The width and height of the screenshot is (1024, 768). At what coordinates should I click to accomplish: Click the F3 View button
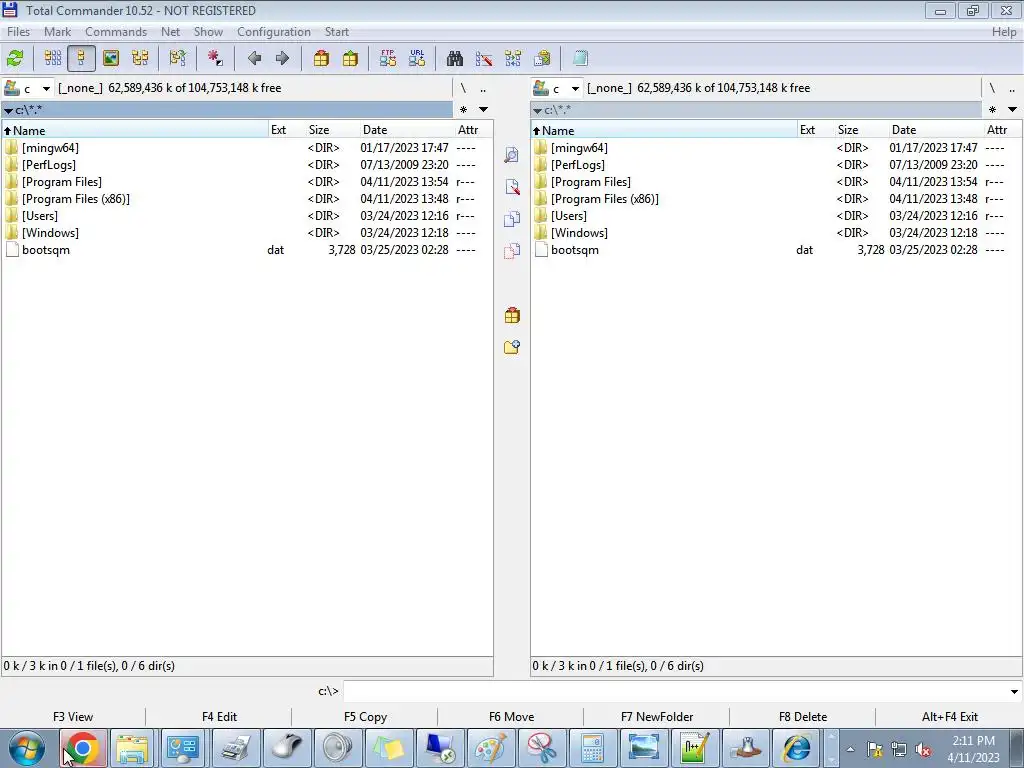[x=72, y=716]
